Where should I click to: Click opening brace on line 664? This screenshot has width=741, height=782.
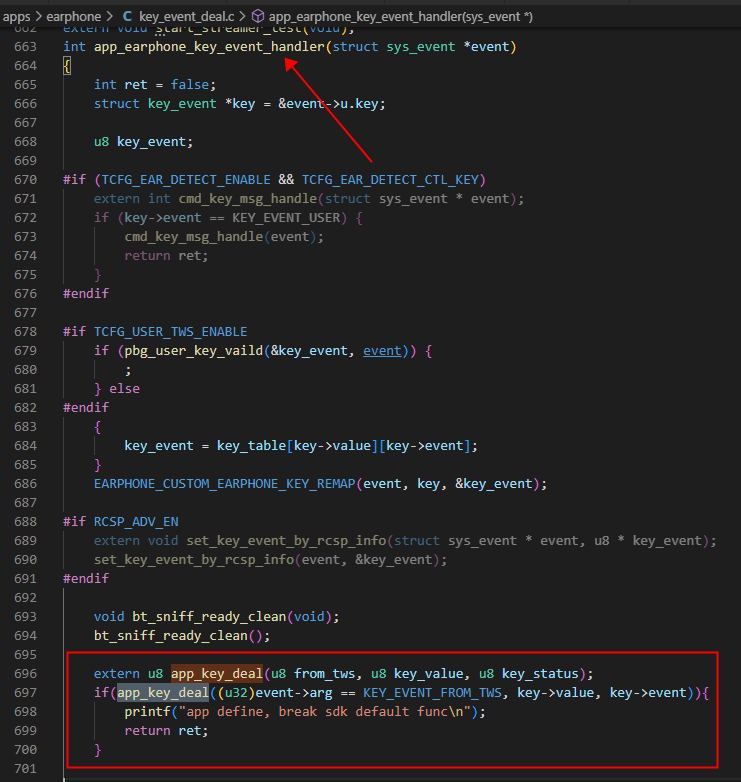tap(67, 66)
